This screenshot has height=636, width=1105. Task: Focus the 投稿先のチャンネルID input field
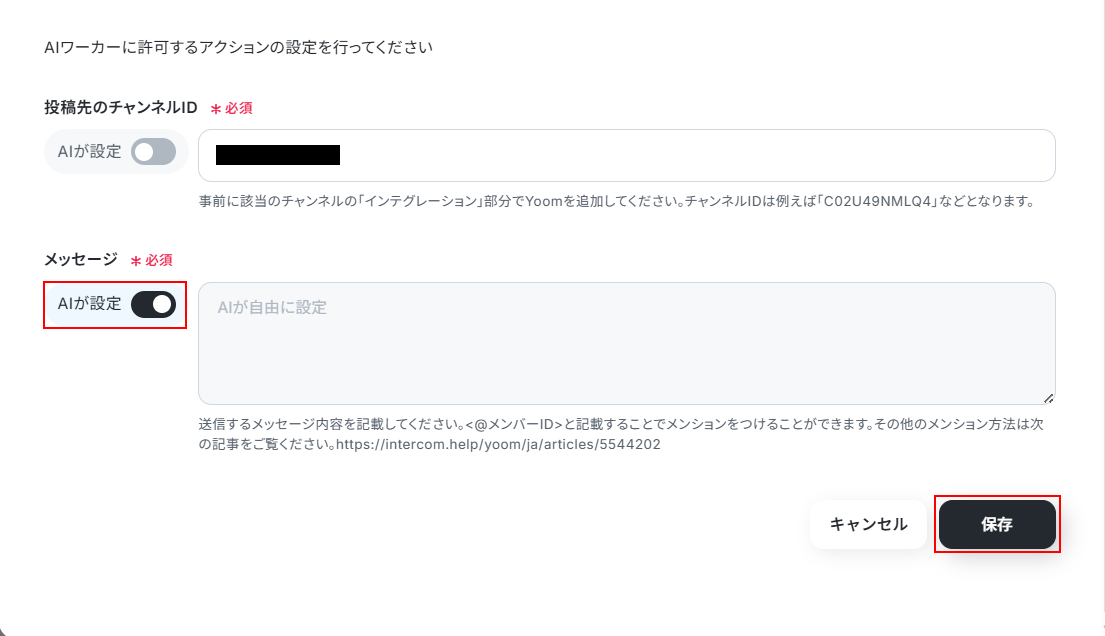[x=626, y=155]
